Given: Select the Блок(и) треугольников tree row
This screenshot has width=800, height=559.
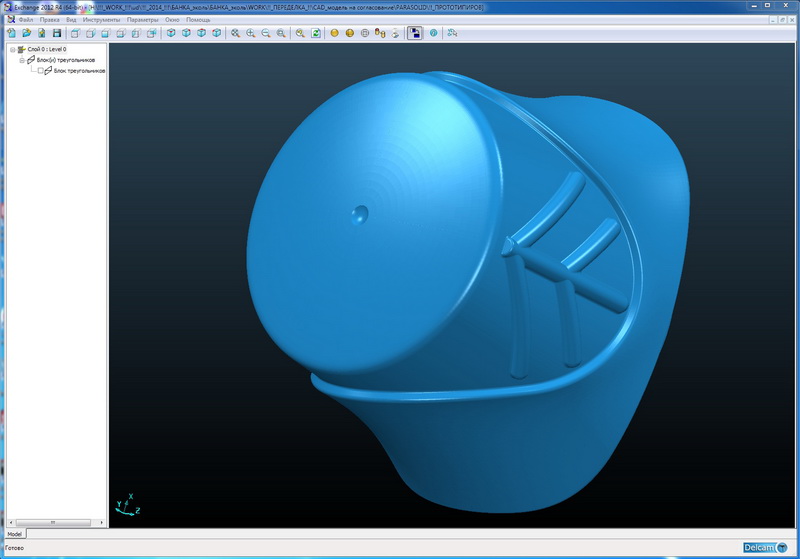Looking at the screenshot, I should pyautogui.click(x=65, y=60).
